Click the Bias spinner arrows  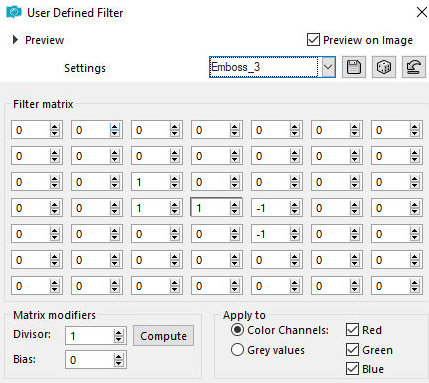click(119, 360)
